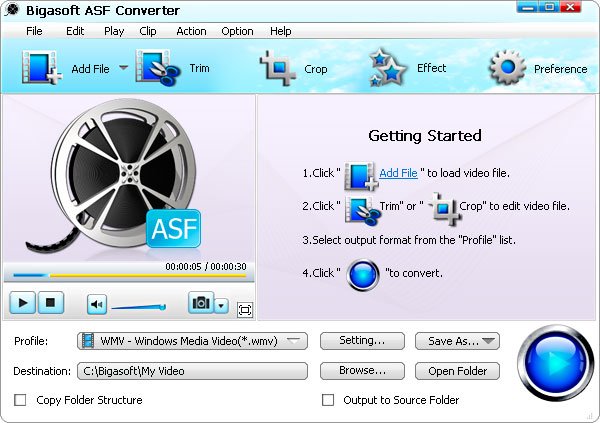Expand the Add File dropdown arrow

(124, 68)
